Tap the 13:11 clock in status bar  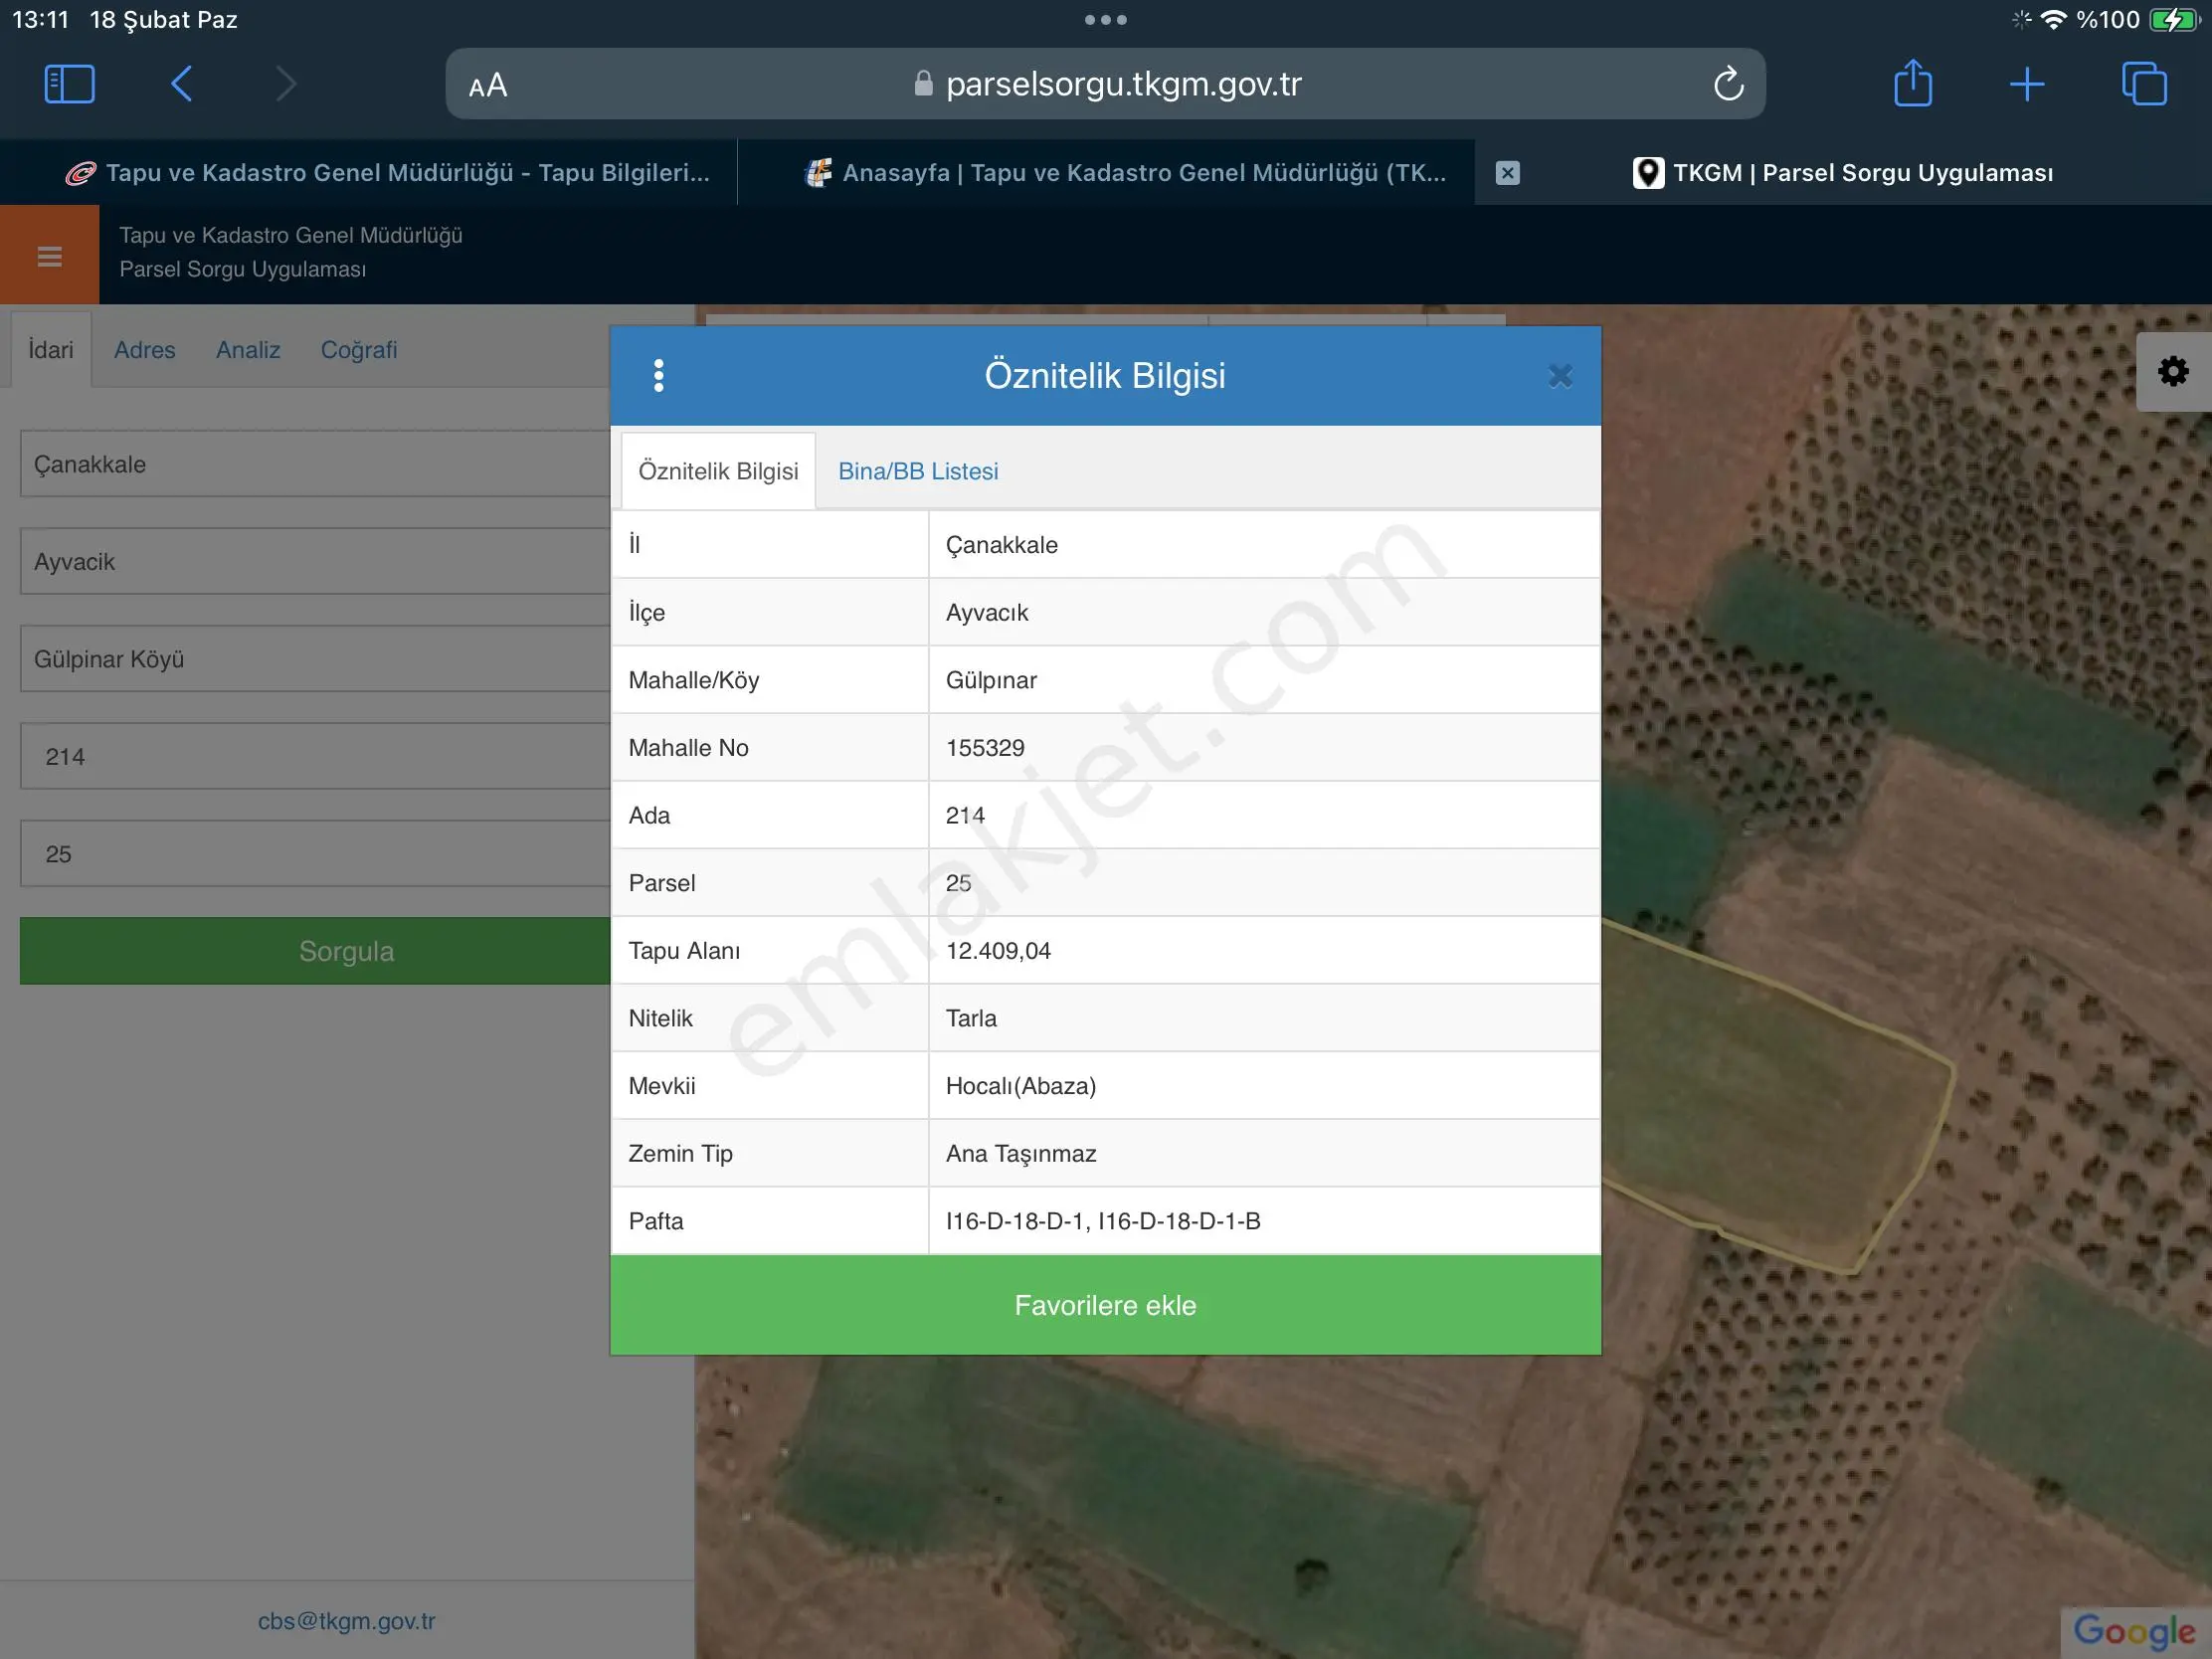coord(41,20)
